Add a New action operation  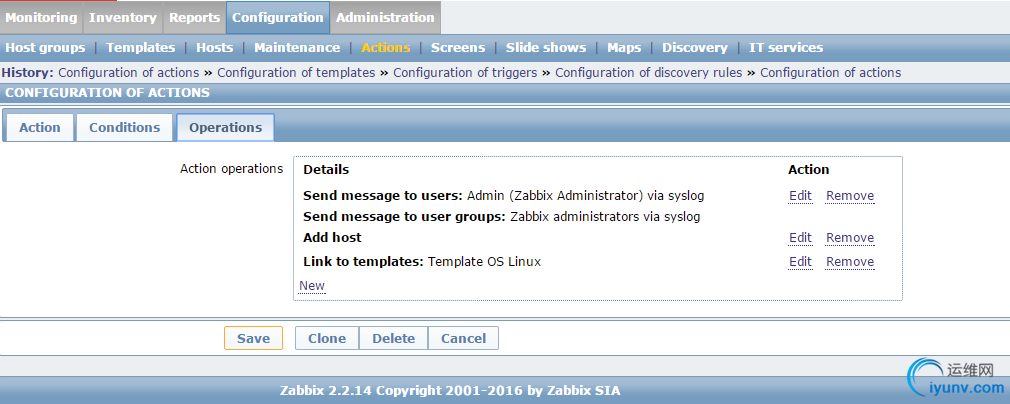coord(312,286)
